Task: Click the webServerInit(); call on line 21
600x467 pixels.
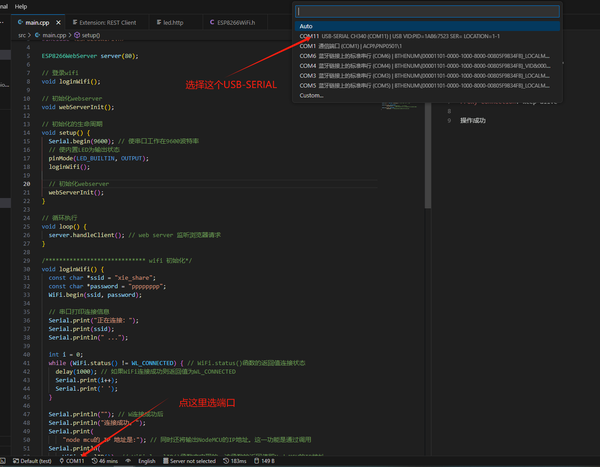Action: click(76, 193)
